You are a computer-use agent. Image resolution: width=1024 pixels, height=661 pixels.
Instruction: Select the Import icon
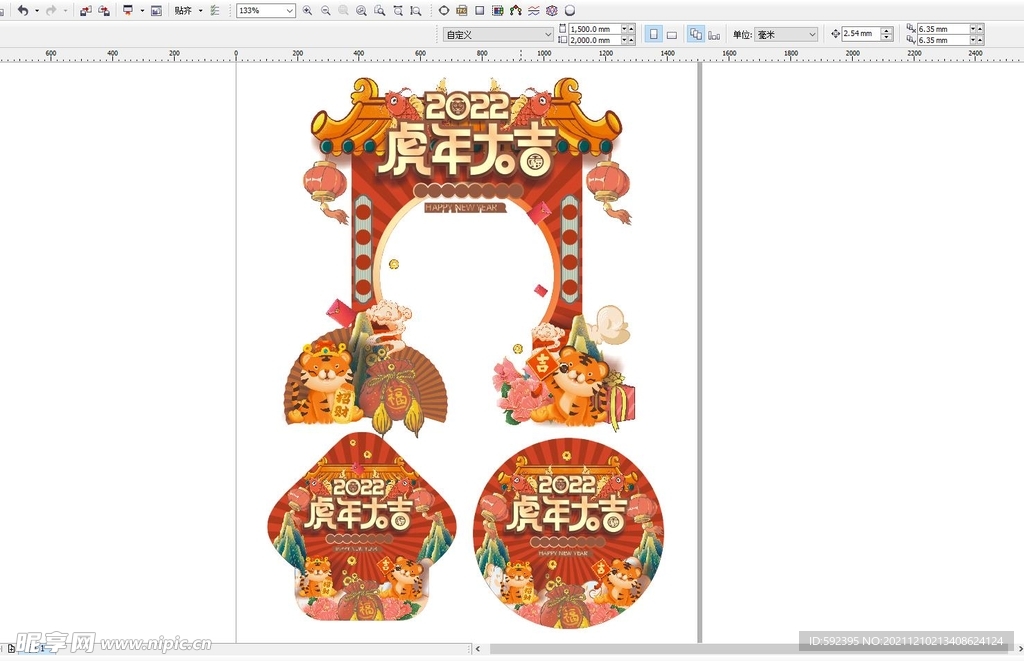[85, 10]
